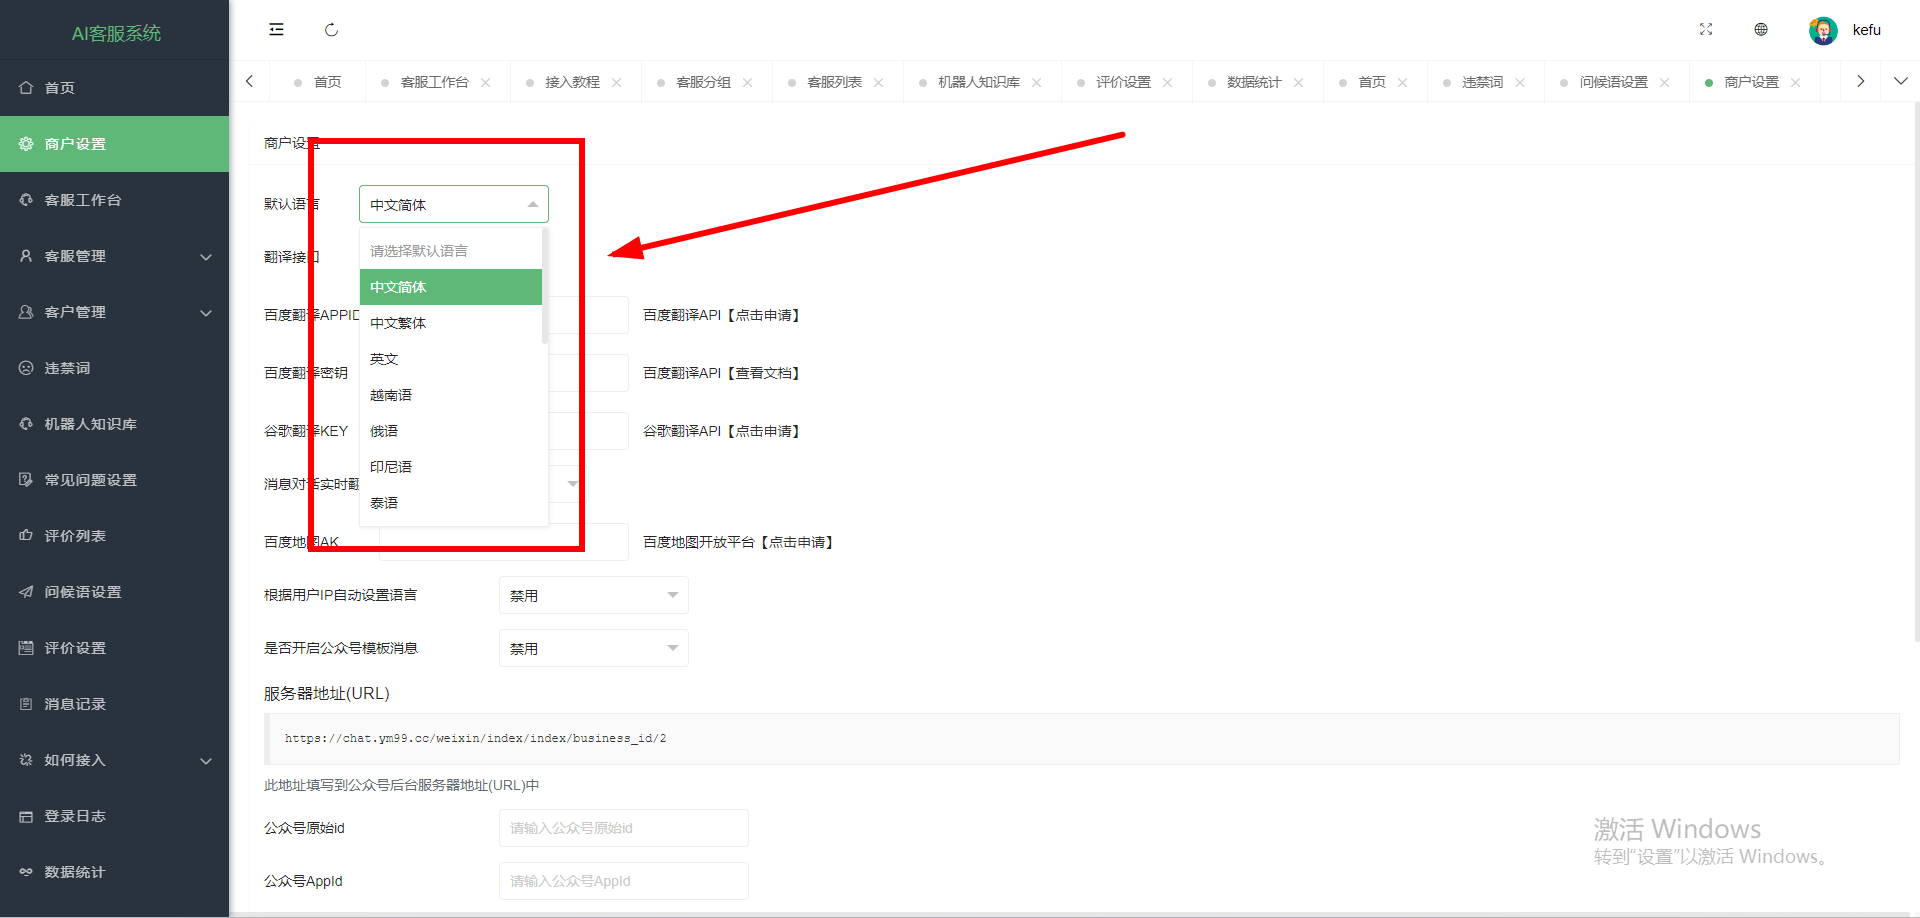This screenshot has width=1920, height=918.
Task: Switch to the 评价设置 tab
Action: pos(1123,82)
